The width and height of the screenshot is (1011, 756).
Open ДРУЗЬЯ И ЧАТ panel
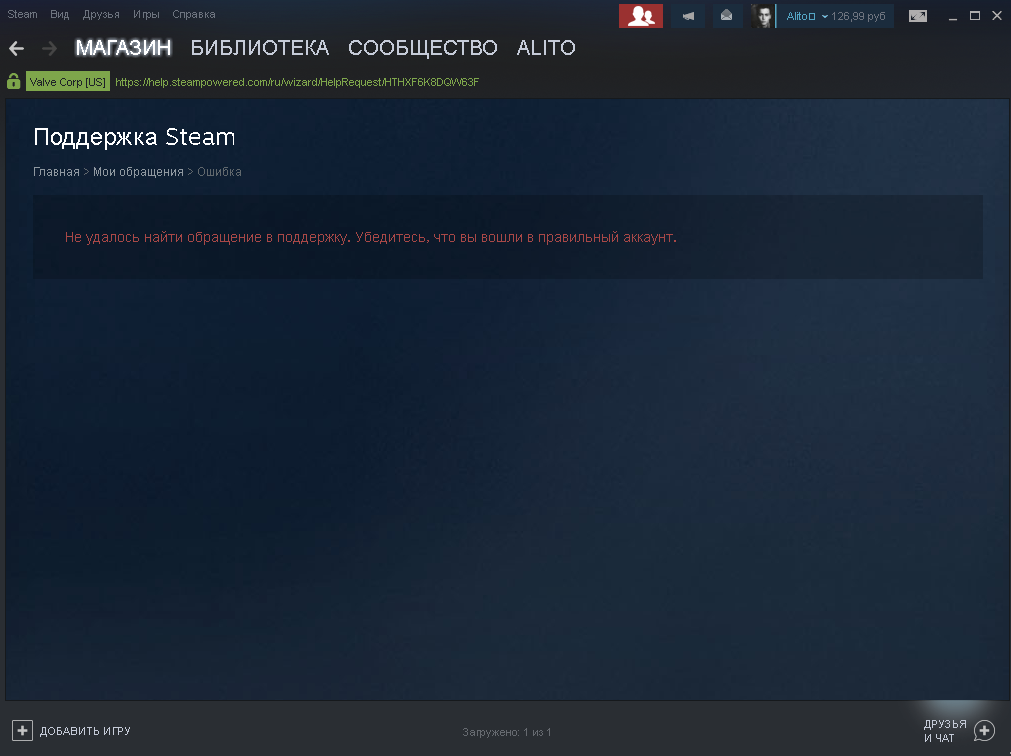pos(945,731)
